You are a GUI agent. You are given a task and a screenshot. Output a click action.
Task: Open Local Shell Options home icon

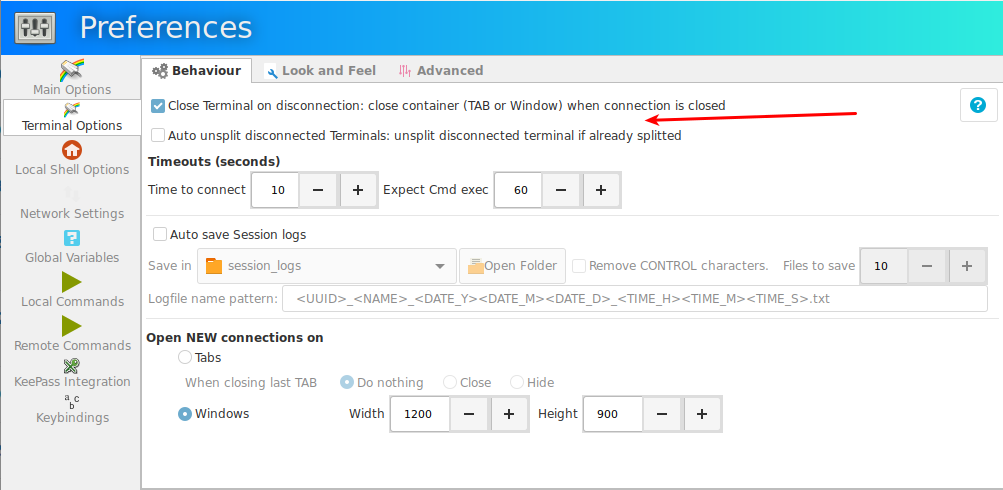72,150
